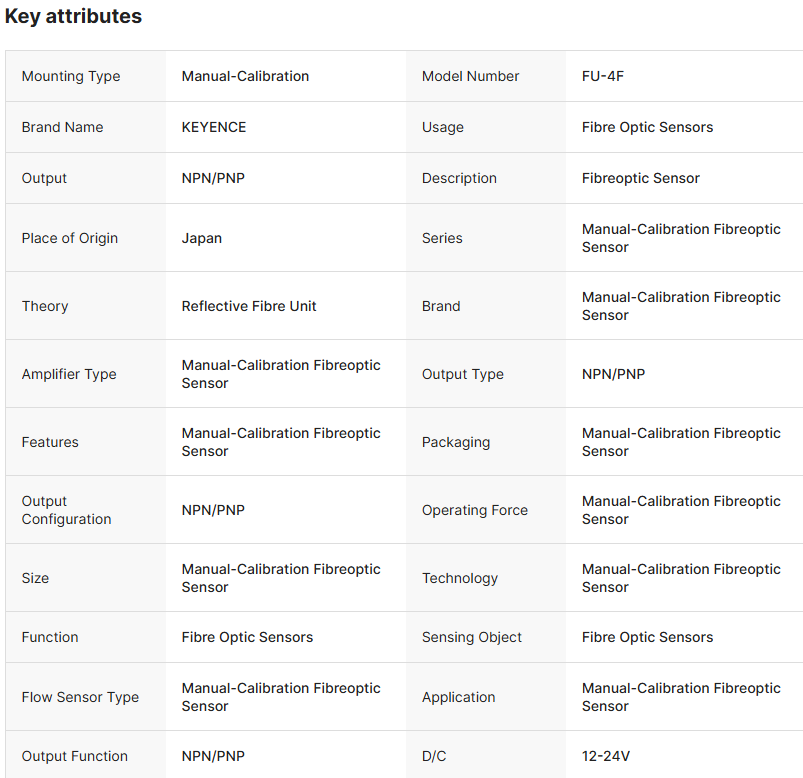Click the D/C label cell

434,756
